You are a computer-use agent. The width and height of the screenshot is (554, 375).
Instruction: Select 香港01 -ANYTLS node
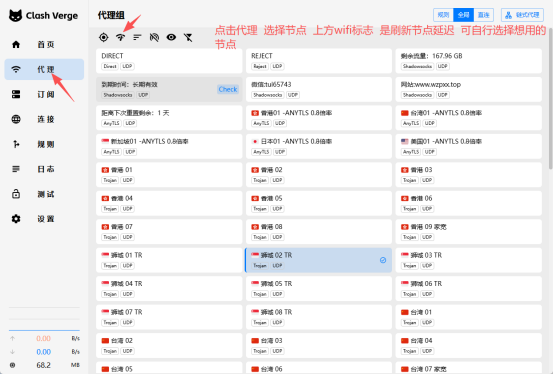click(x=319, y=118)
